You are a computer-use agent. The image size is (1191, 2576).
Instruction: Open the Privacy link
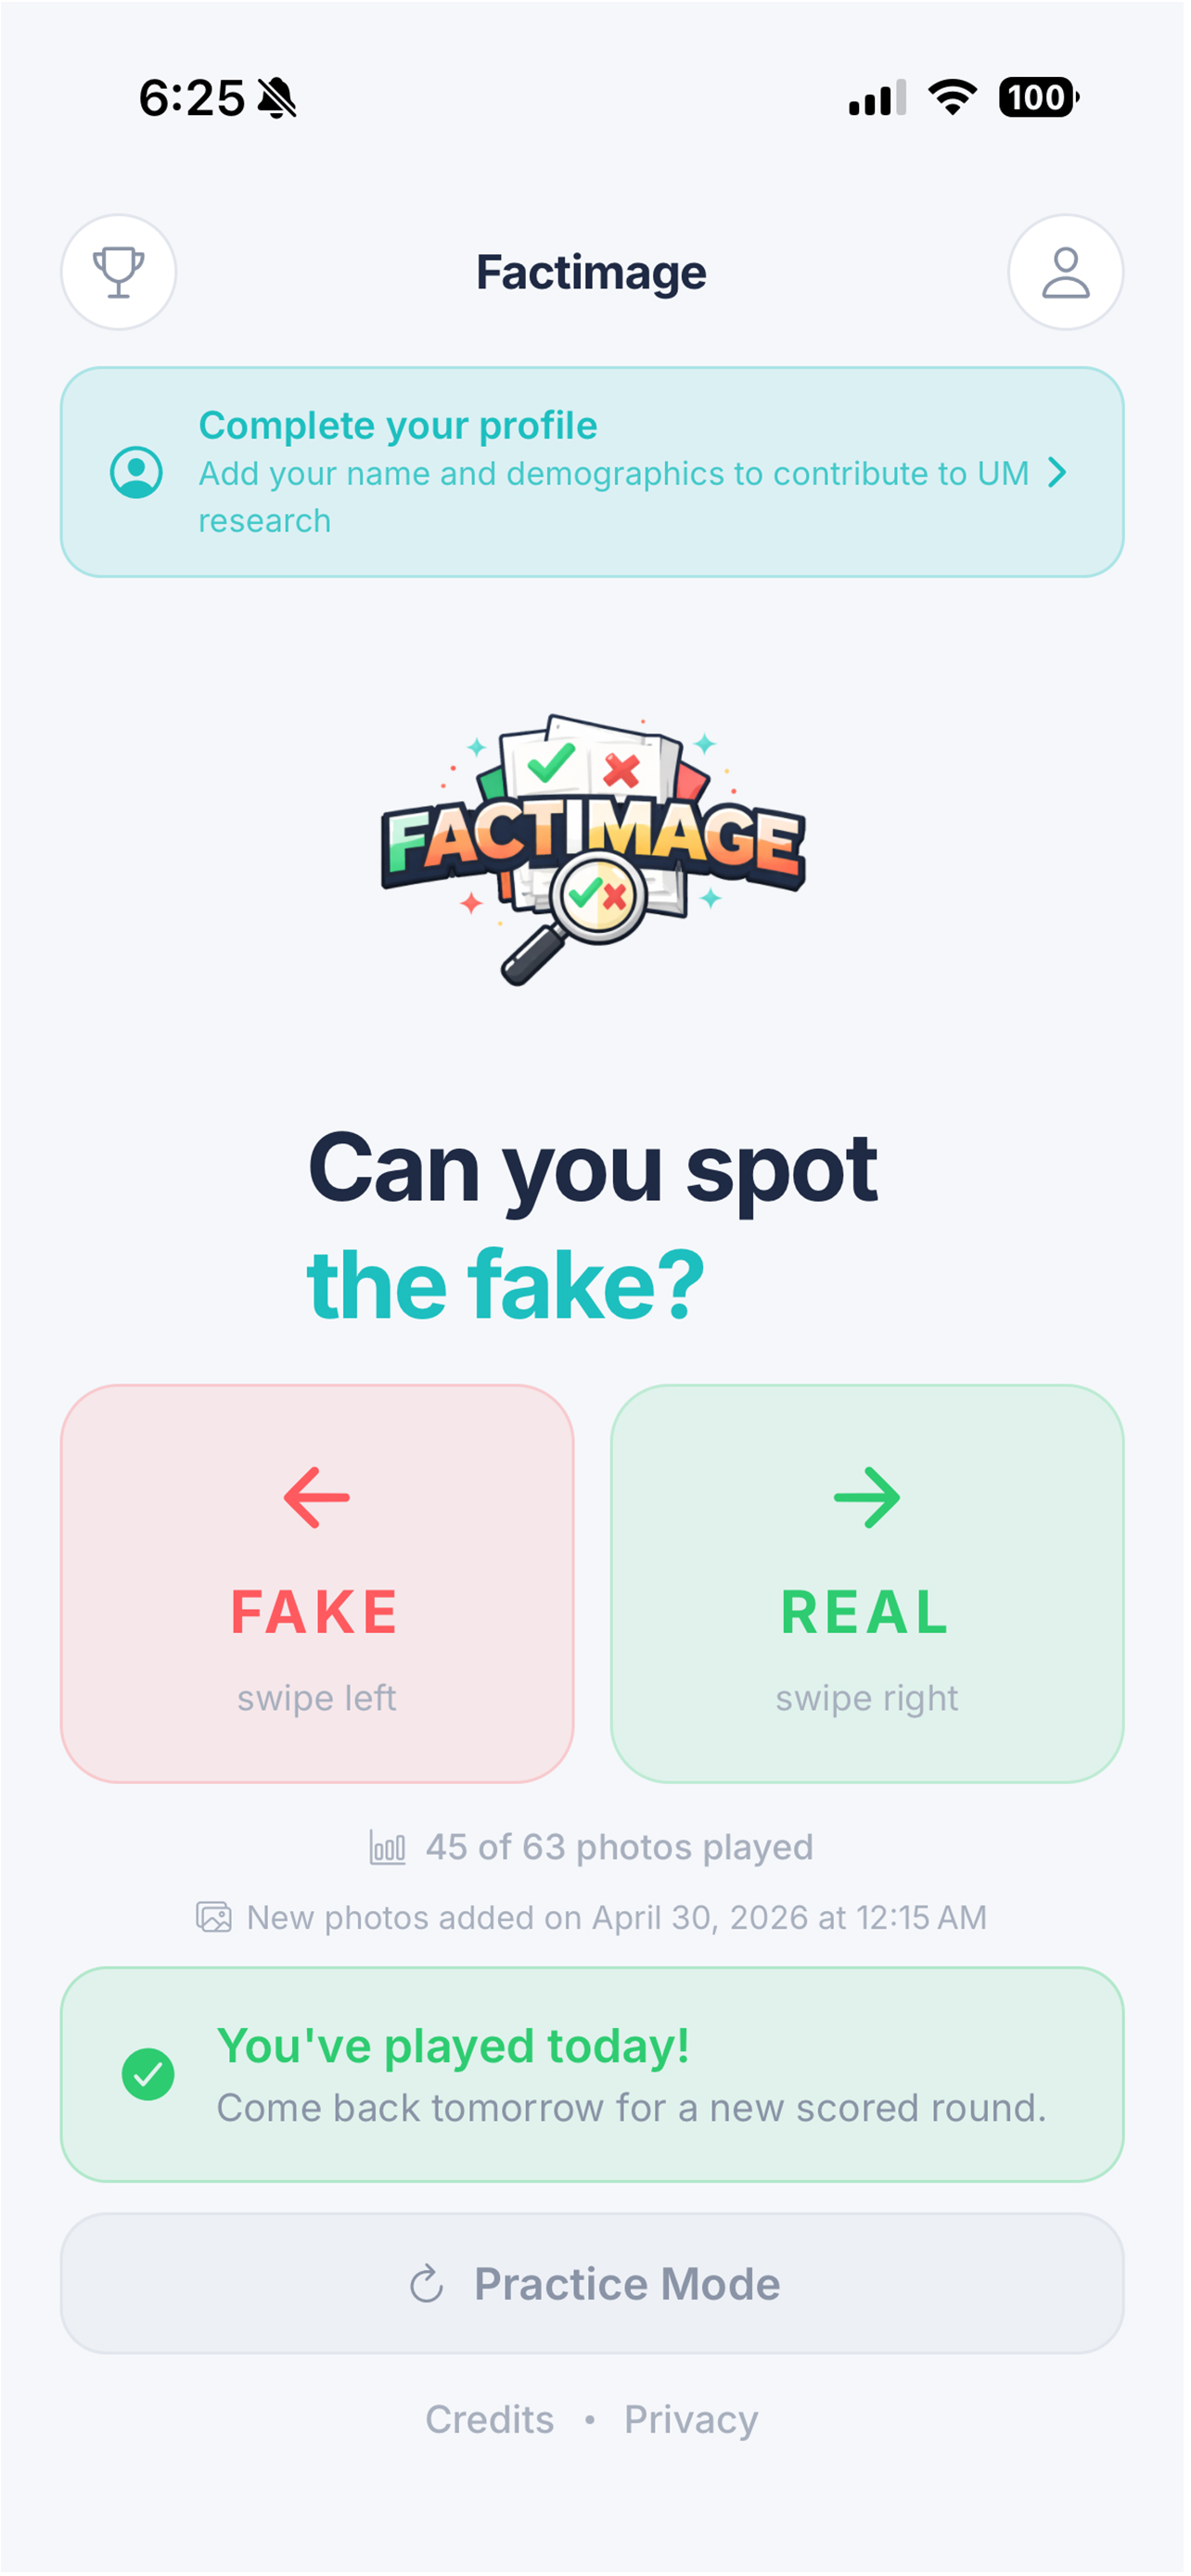tap(691, 2420)
